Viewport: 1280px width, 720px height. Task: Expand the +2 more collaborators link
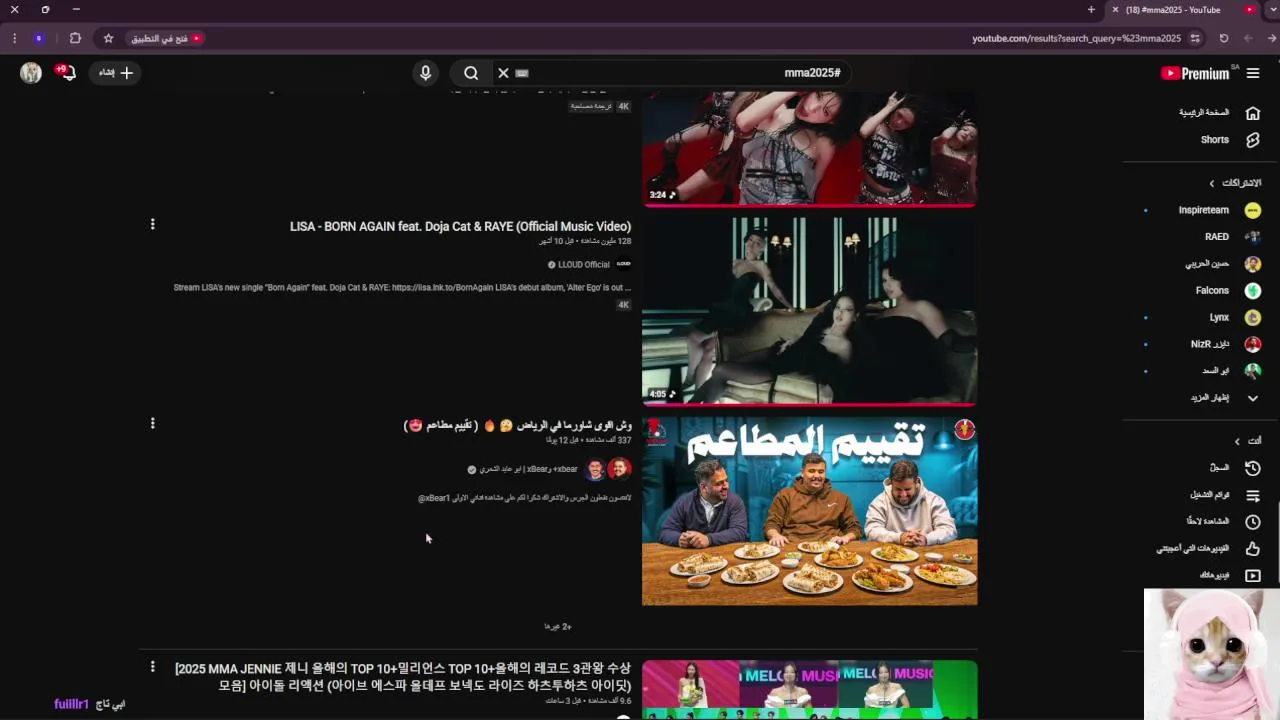click(558, 627)
